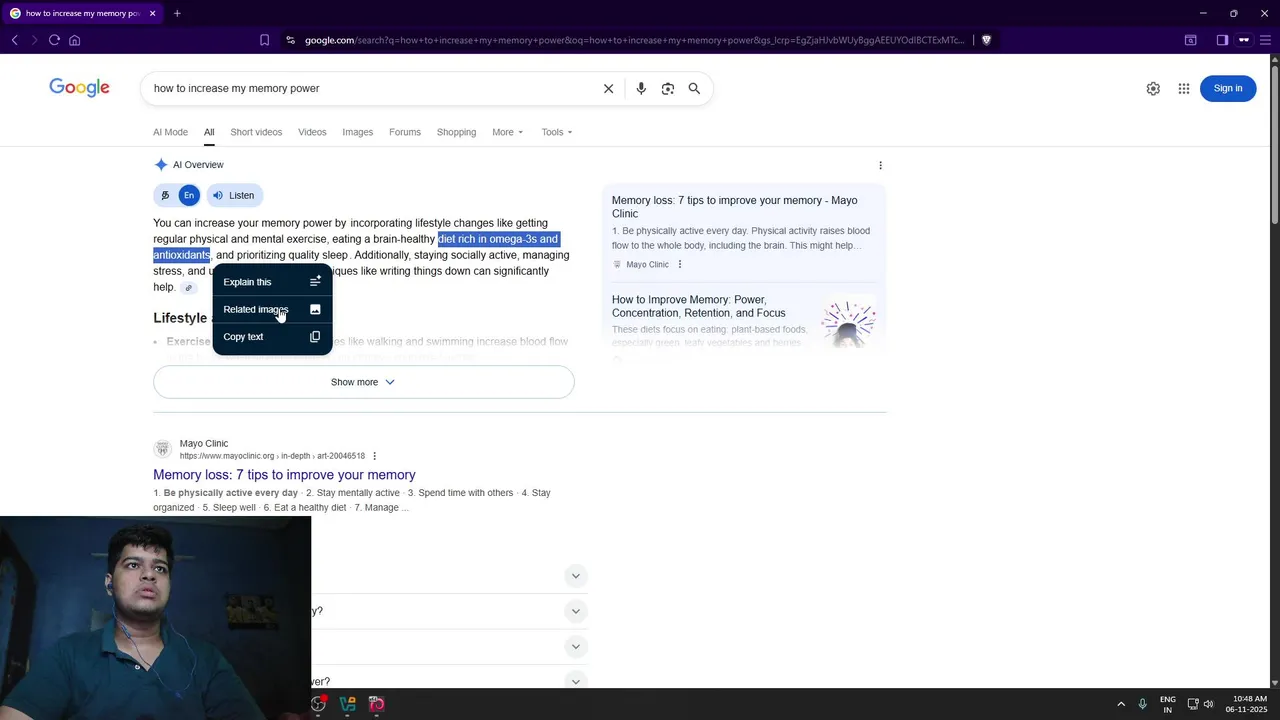Toggle the browser sidebar panel

point(1222,40)
